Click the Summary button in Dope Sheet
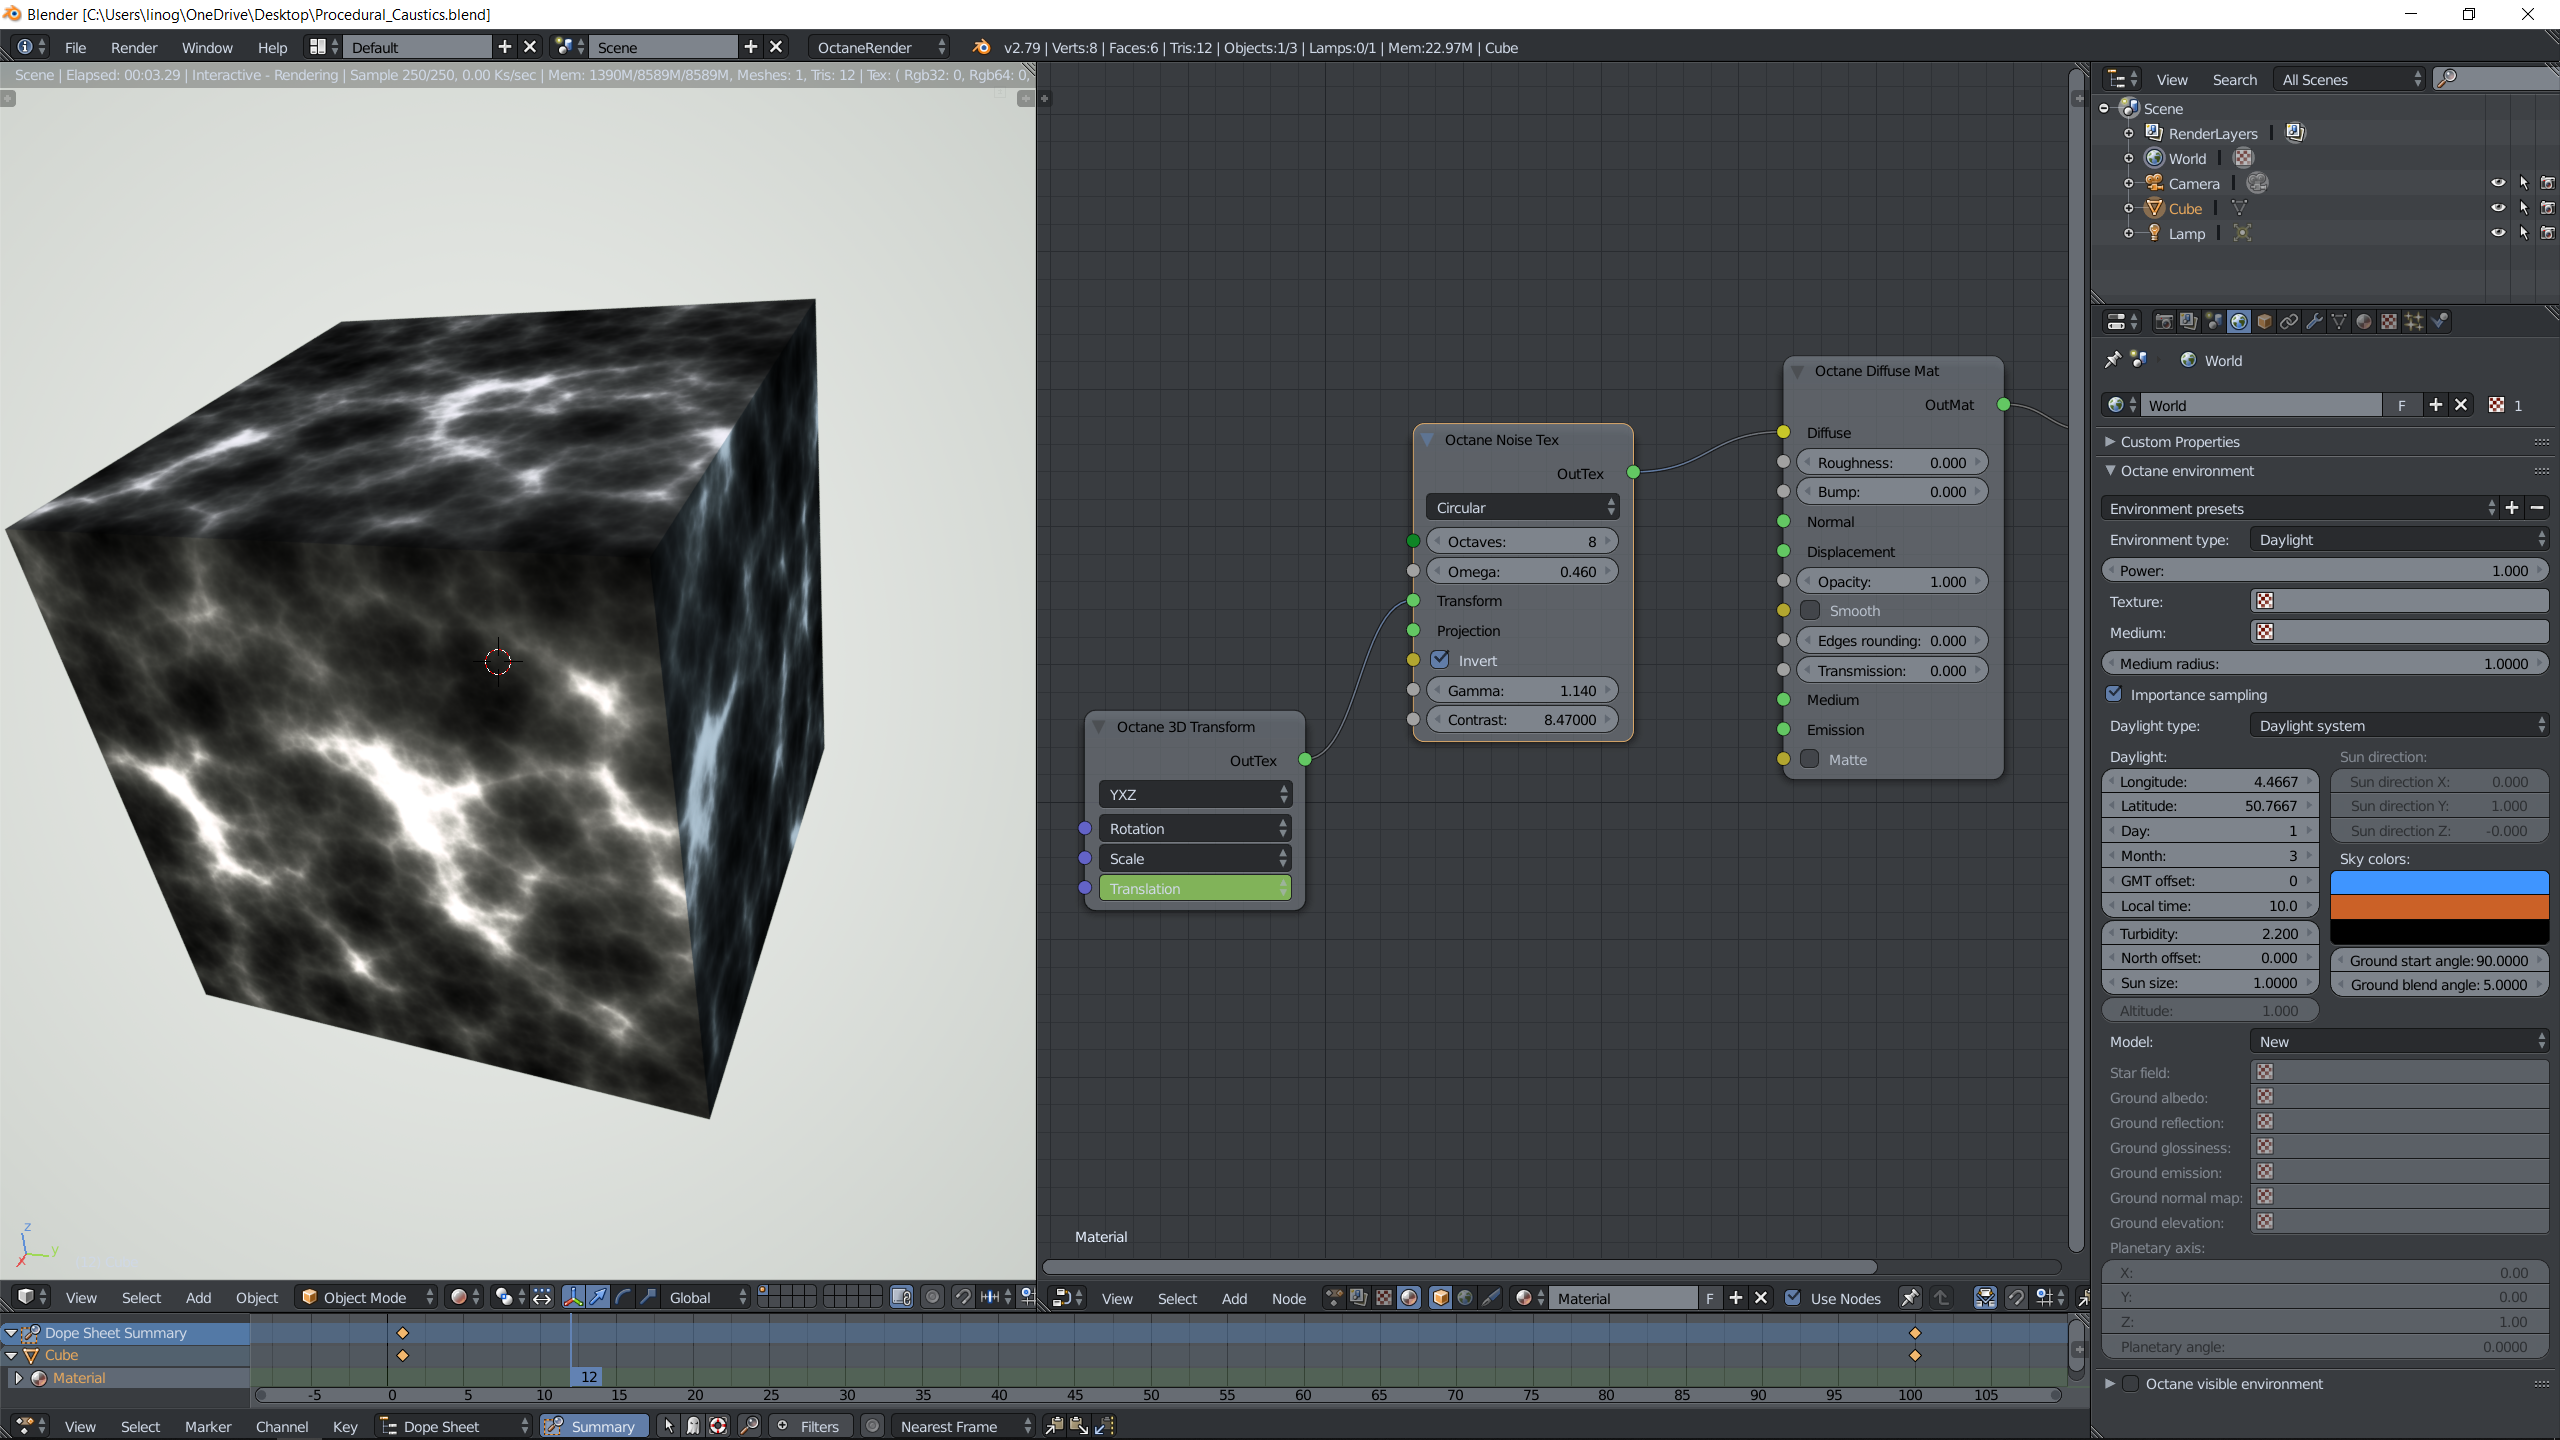The height and width of the screenshot is (1440, 2560). pyautogui.click(x=593, y=1426)
